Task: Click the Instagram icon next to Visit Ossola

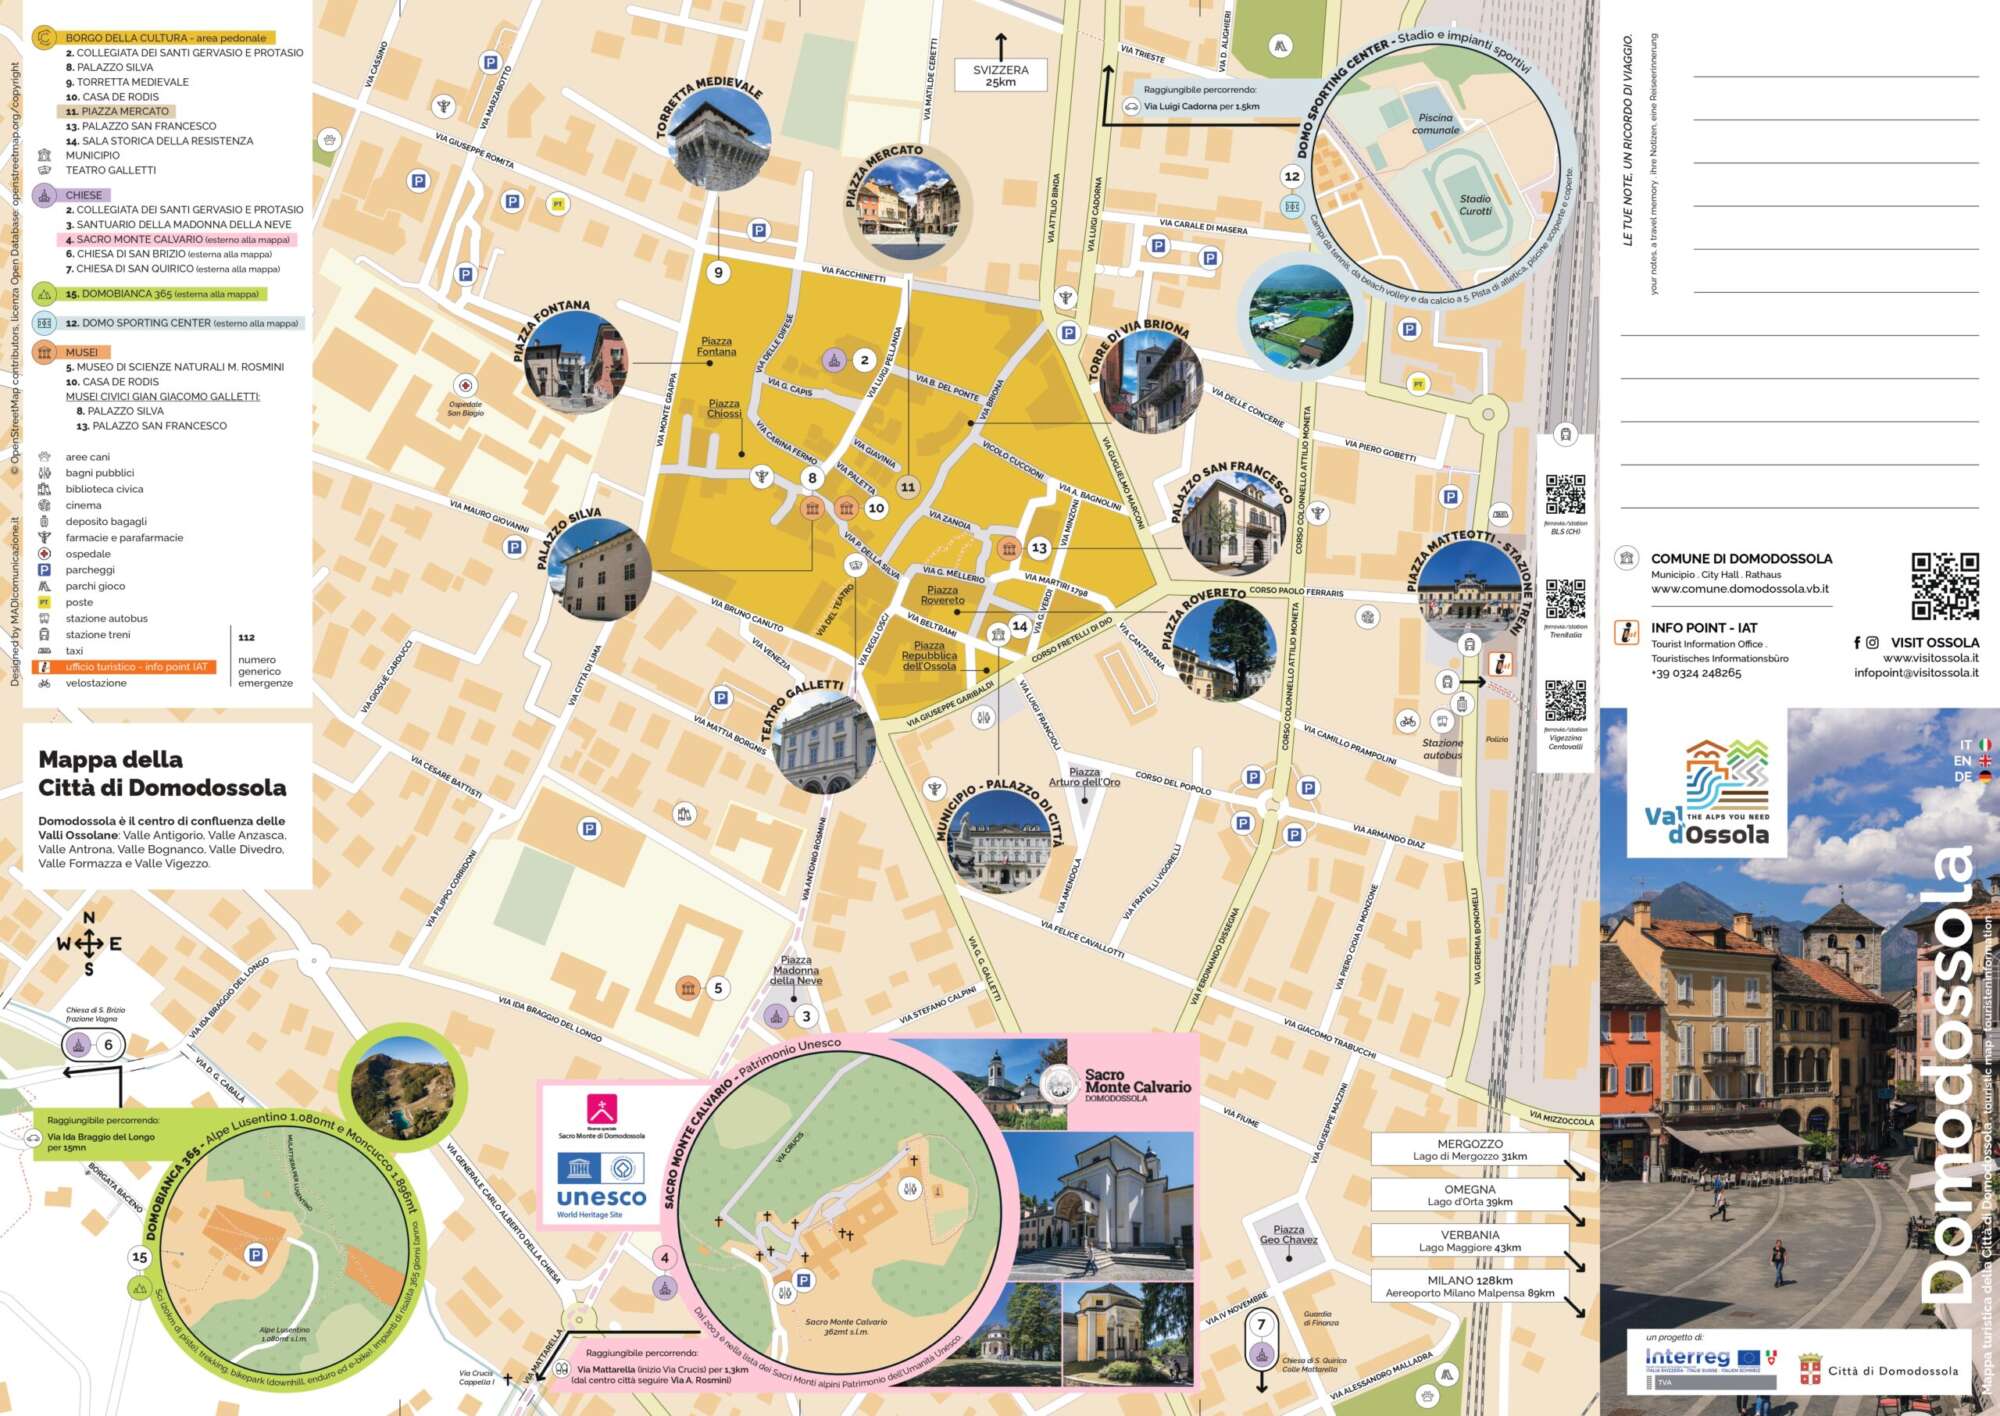Action: pos(1872,643)
